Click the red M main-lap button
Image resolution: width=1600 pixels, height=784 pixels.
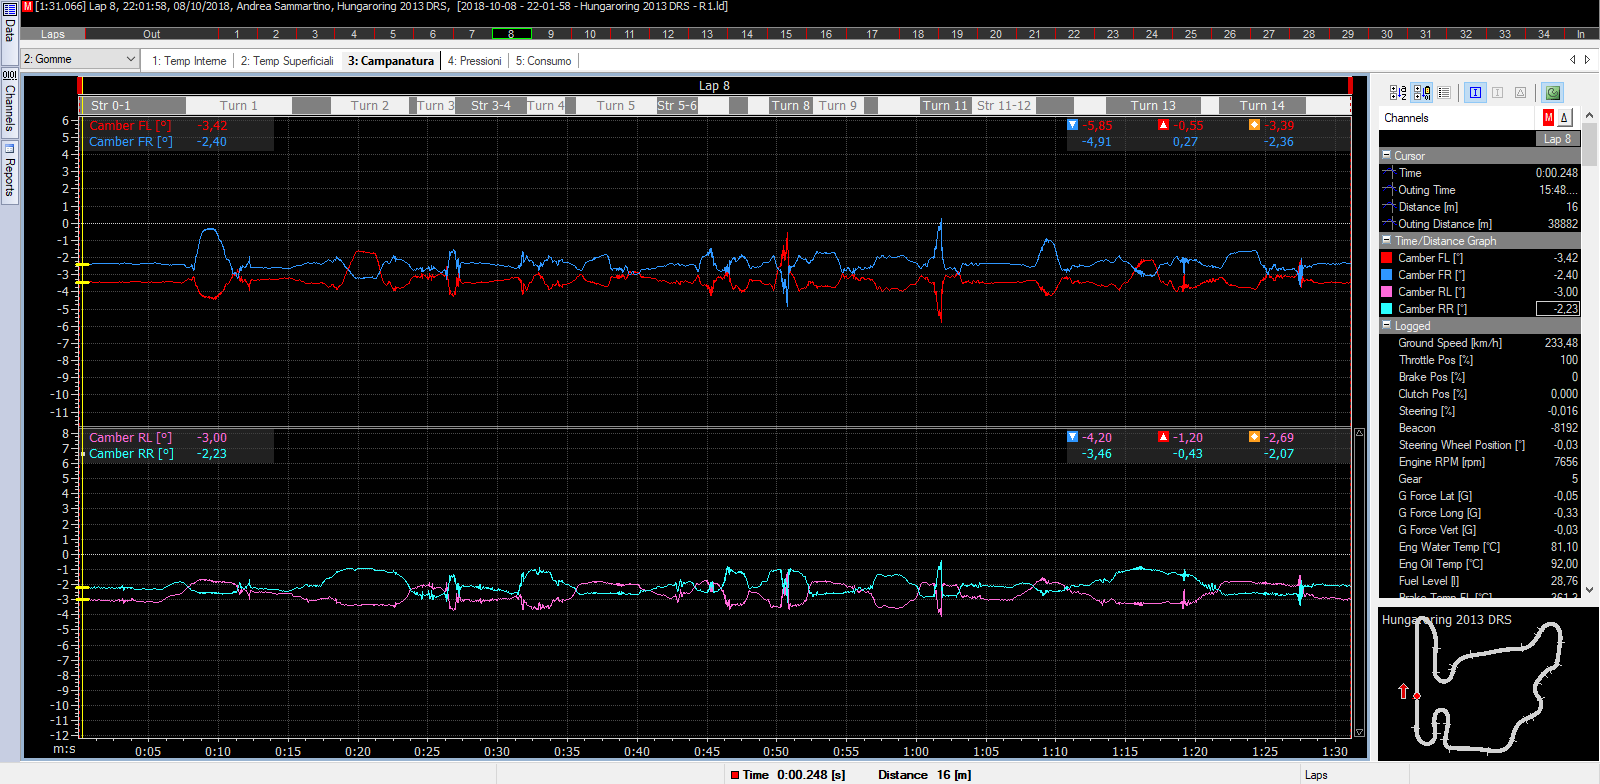(x=1548, y=118)
